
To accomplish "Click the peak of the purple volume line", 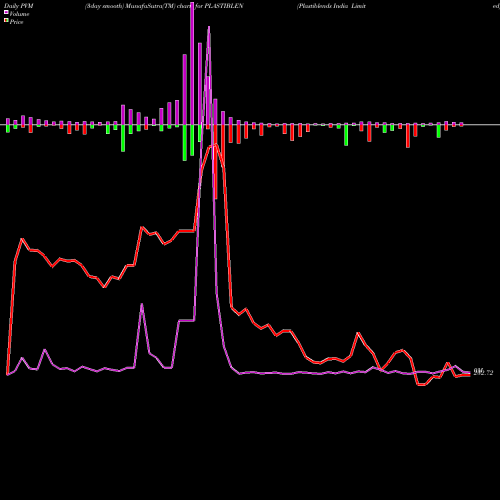I will pos(209,27).
